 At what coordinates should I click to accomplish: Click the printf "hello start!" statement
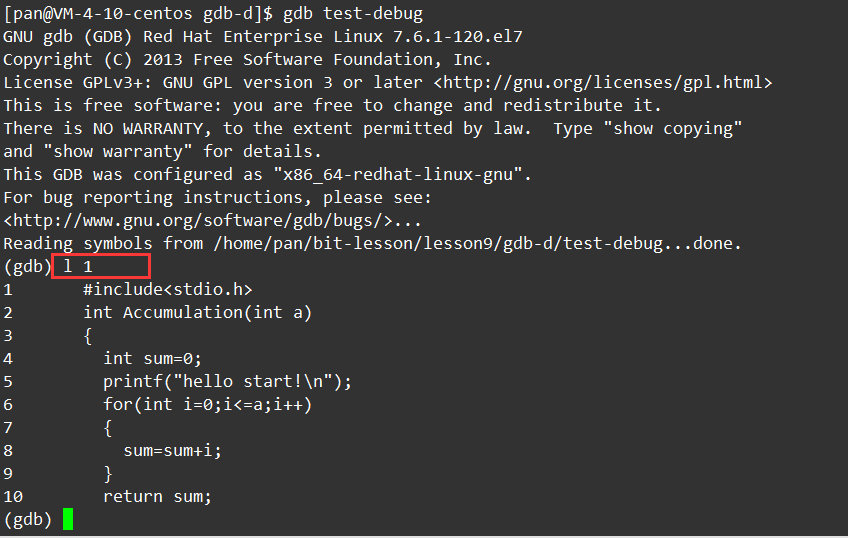(227, 381)
